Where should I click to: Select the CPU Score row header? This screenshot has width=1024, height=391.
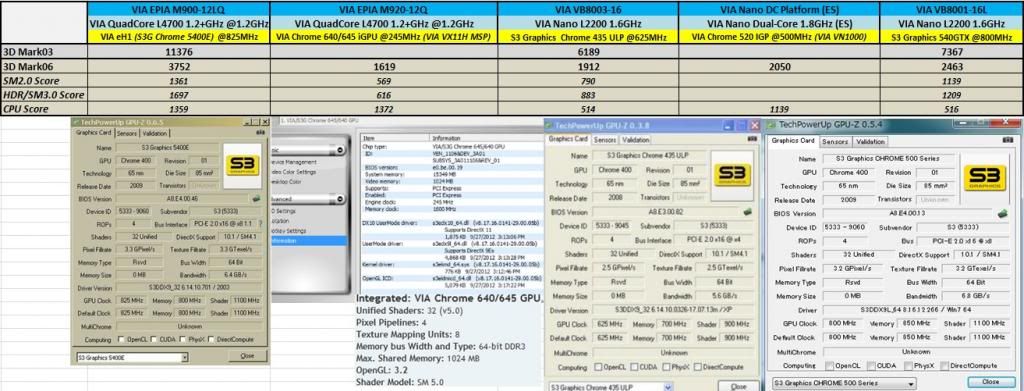[x=44, y=109]
